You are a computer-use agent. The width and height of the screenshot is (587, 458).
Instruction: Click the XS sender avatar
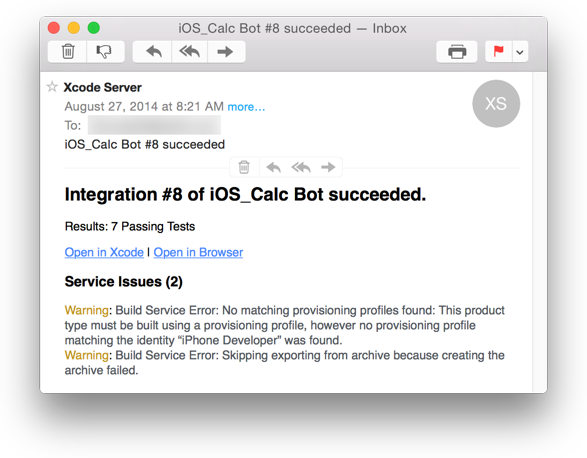(x=496, y=103)
